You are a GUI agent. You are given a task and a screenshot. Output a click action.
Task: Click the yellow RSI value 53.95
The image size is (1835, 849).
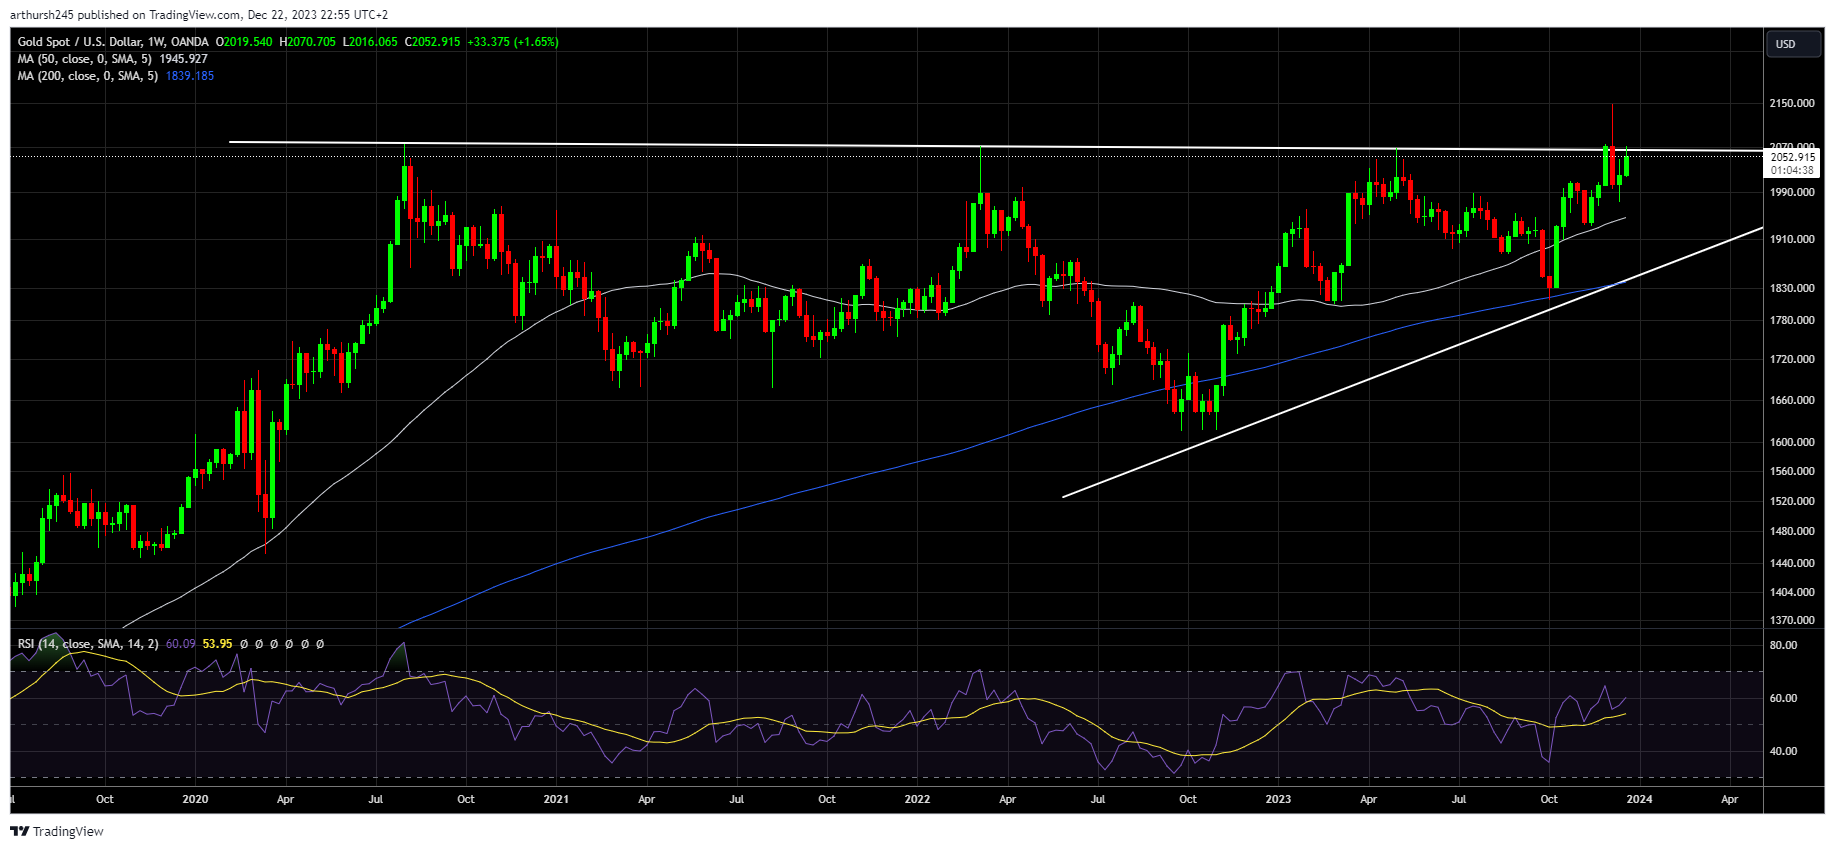[217, 644]
